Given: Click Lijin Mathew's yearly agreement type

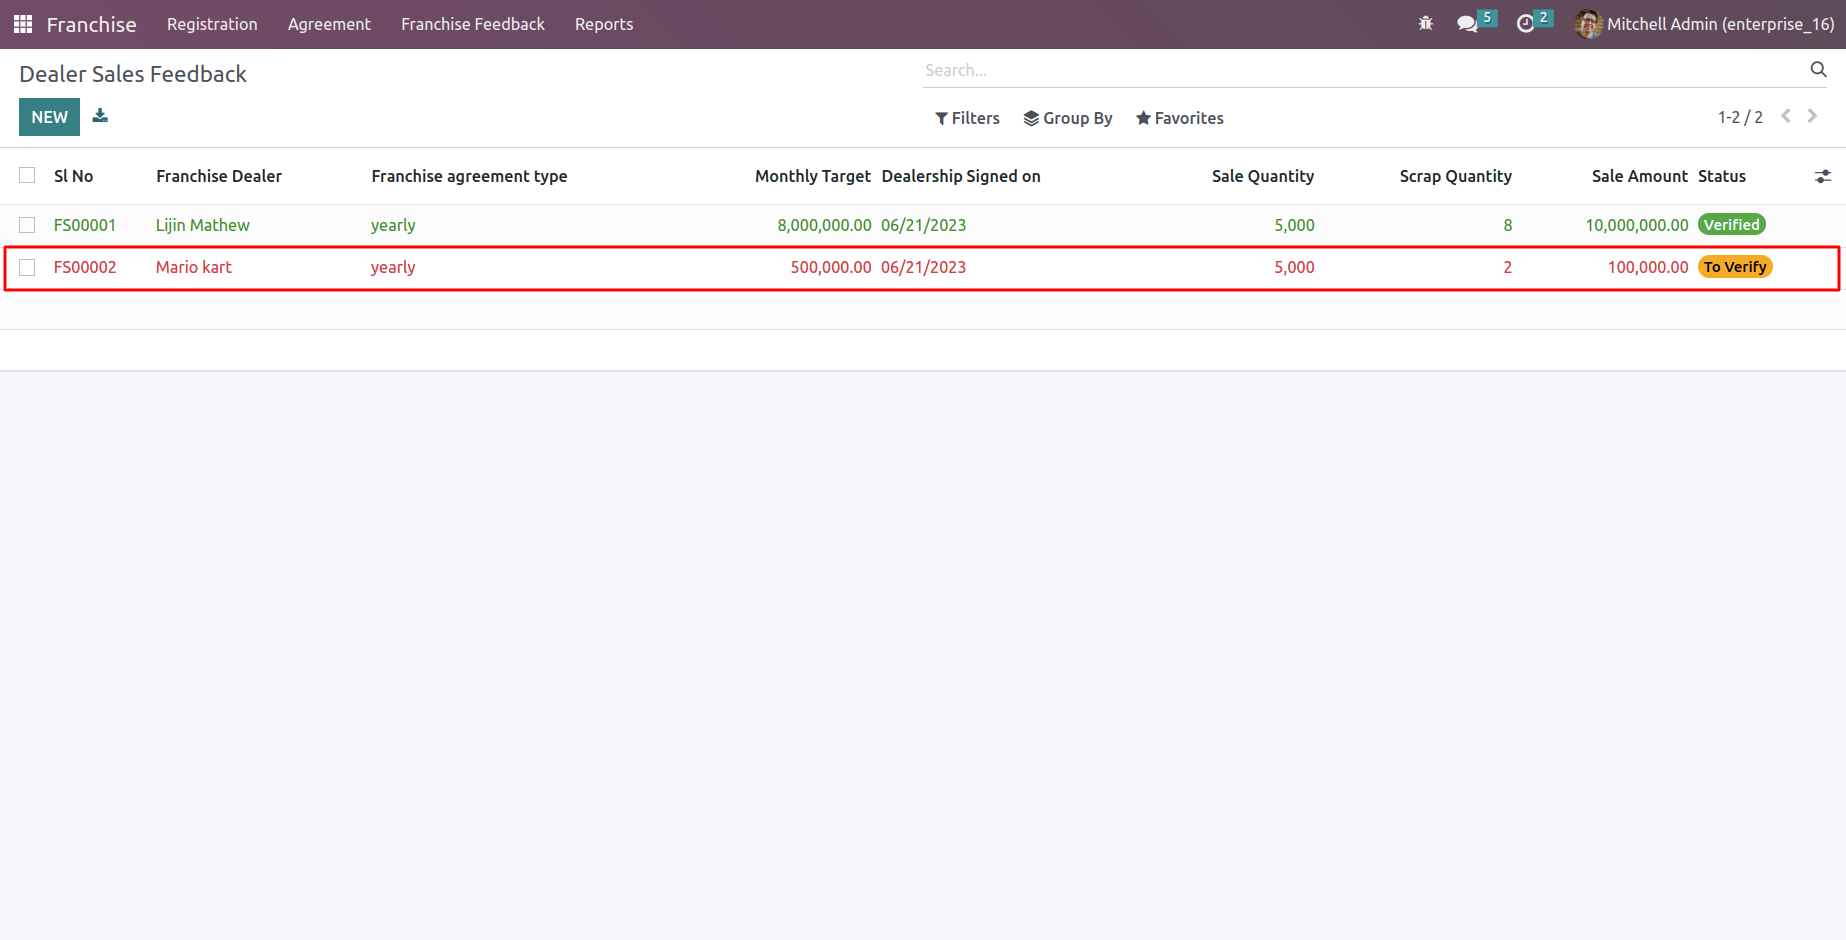Looking at the screenshot, I should pyautogui.click(x=393, y=225).
